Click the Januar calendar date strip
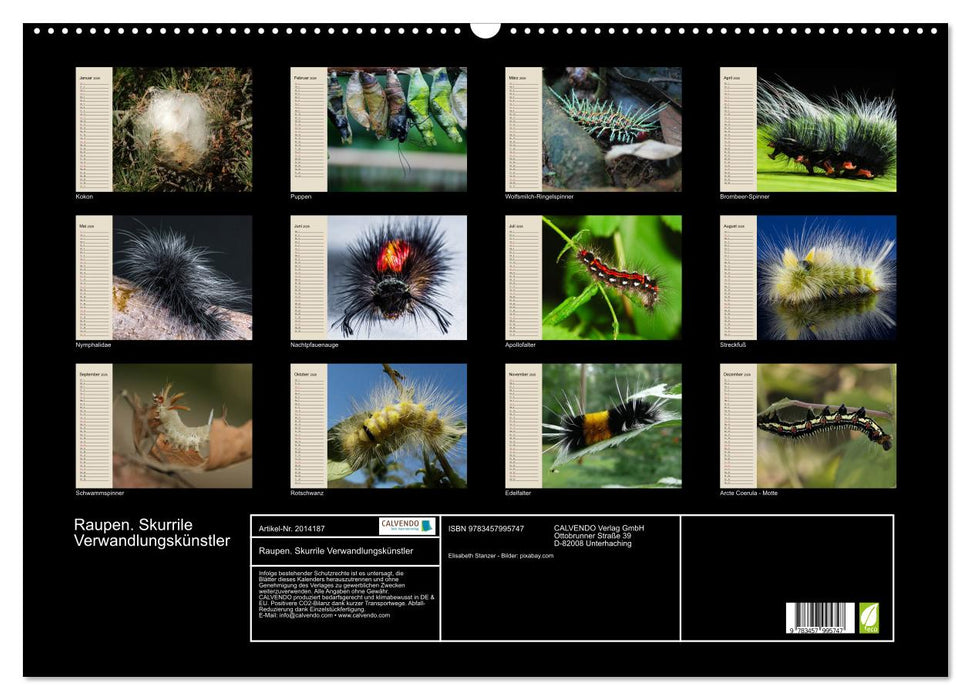The width and height of the screenshot is (971, 700). coord(94,129)
